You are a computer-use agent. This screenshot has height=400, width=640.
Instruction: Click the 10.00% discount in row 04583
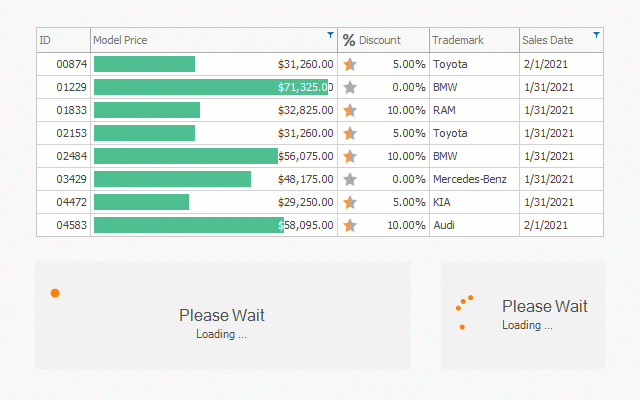pyautogui.click(x=407, y=225)
